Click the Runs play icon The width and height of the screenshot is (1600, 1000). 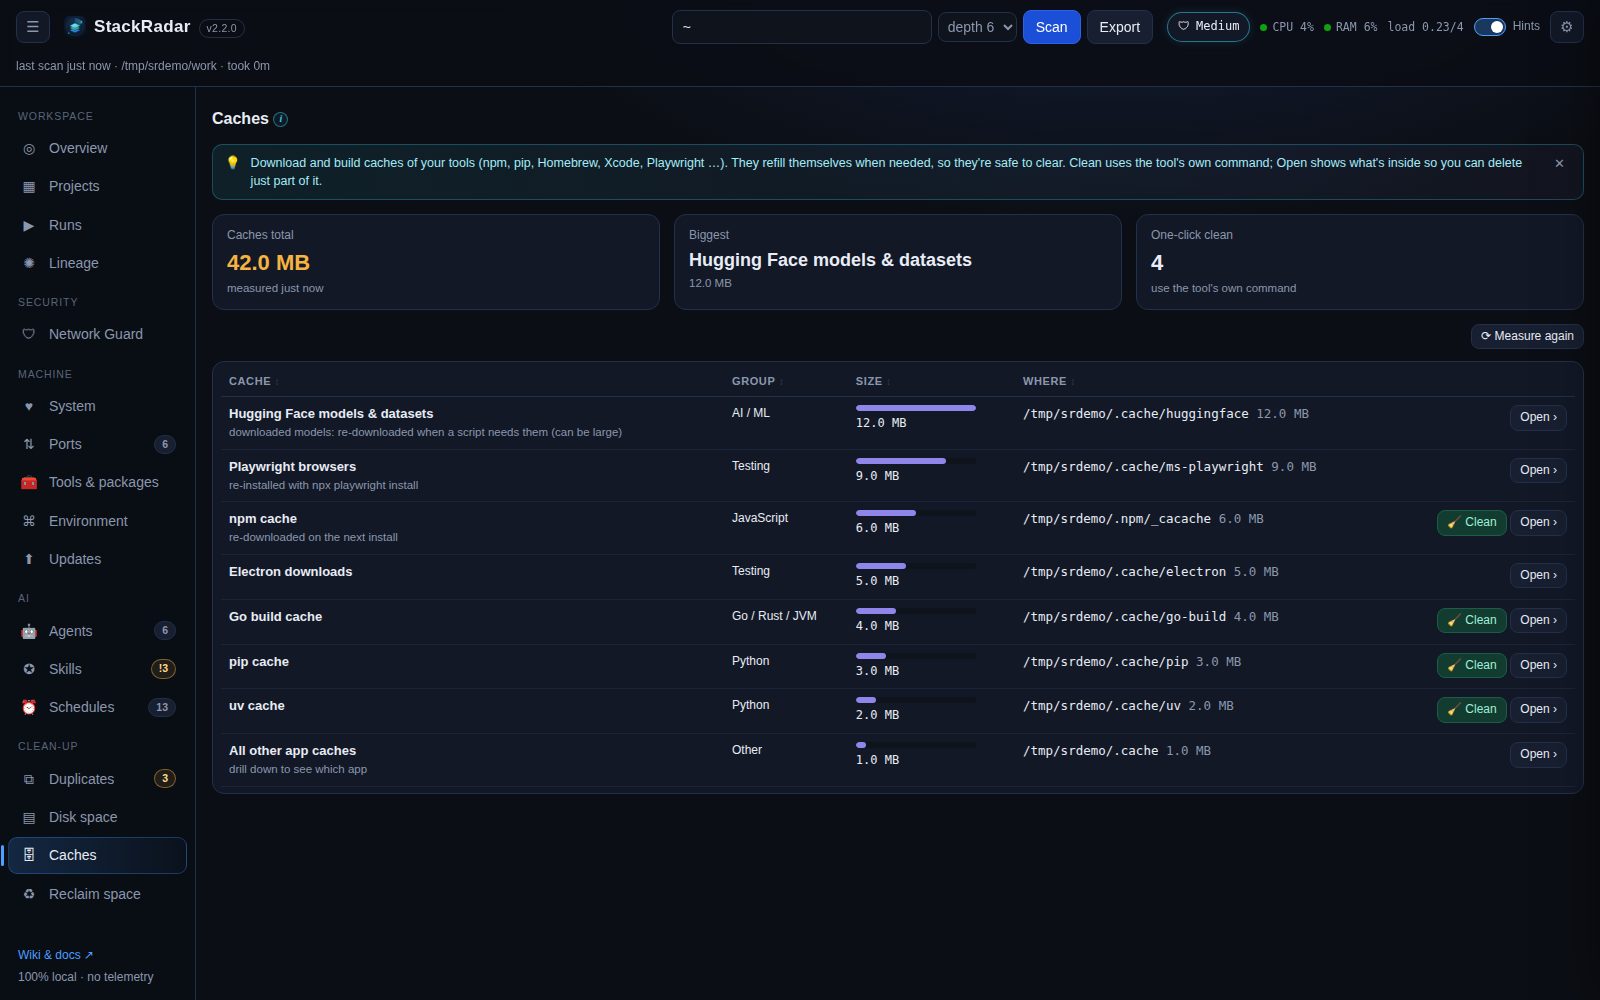[29, 226]
